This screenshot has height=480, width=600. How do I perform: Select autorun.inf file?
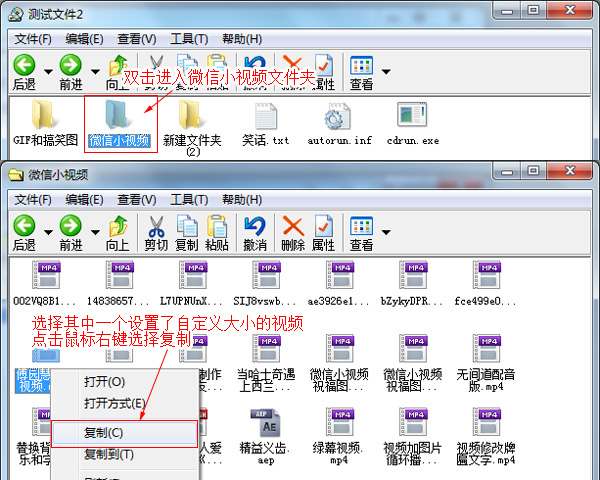pos(339,124)
